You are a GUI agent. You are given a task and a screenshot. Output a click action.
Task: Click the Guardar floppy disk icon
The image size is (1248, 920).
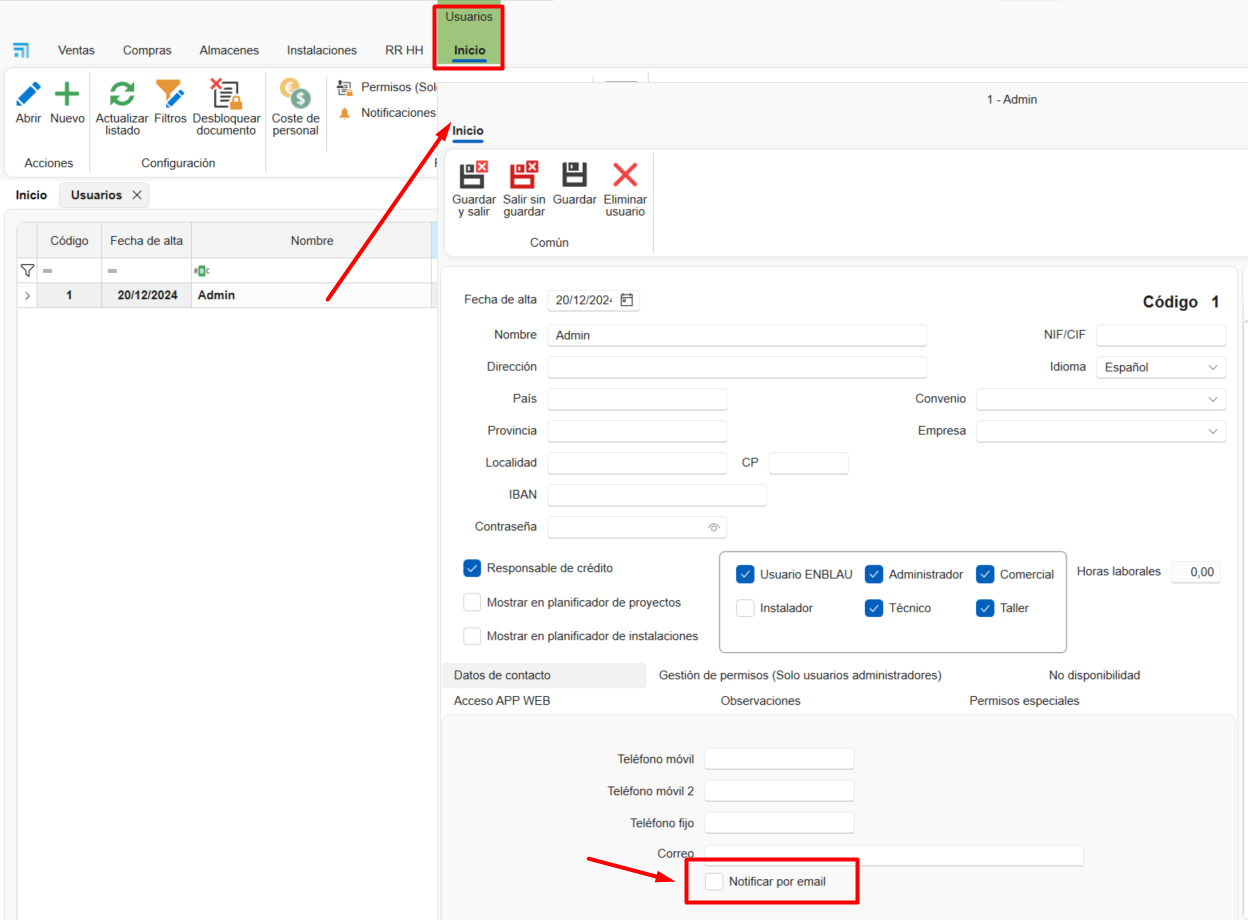click(x=574, y=175)
